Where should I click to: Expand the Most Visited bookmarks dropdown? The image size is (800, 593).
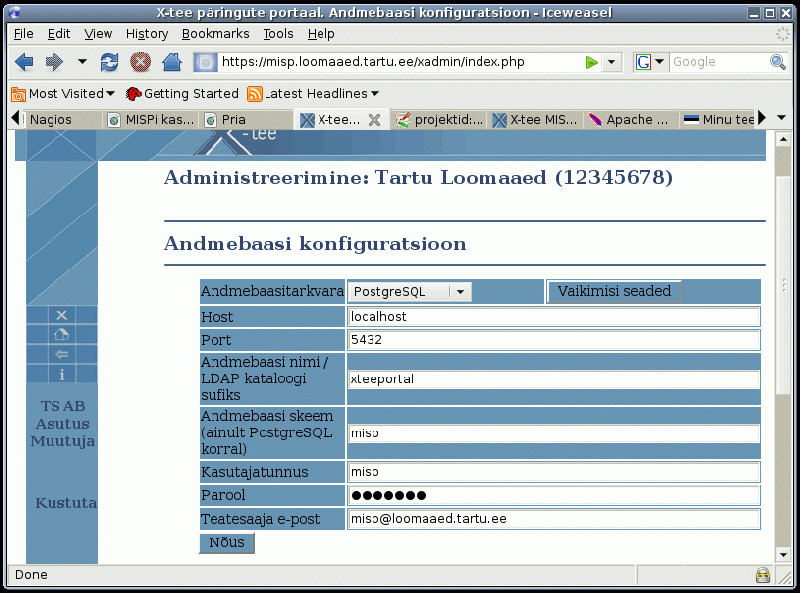[x=63, y=93]
